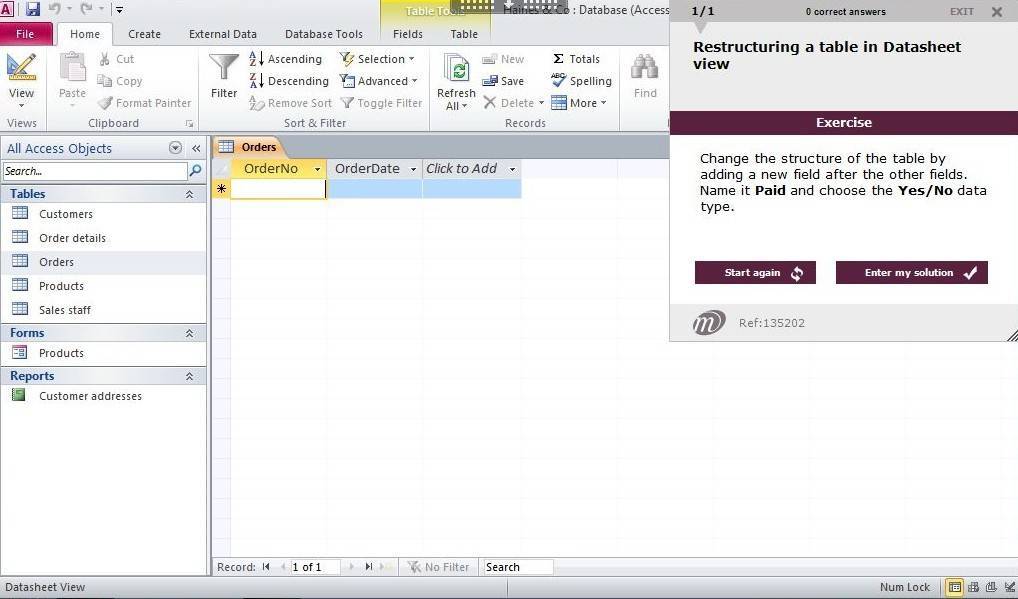The image size is (1018, 599).
Task: Click the Find binoculars icon
Action: tap(645, 70)
